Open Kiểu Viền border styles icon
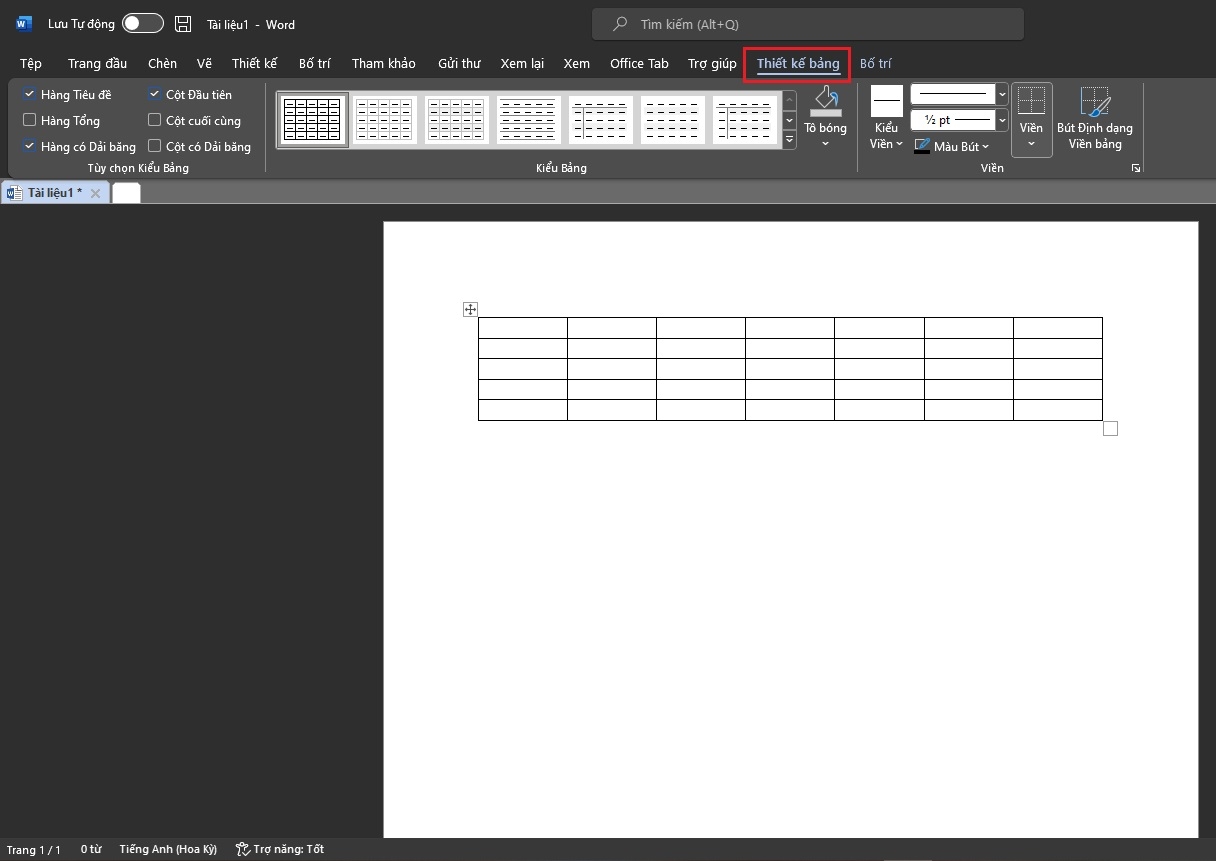This screenshot has width=1216, height=861. click(886, 102)
